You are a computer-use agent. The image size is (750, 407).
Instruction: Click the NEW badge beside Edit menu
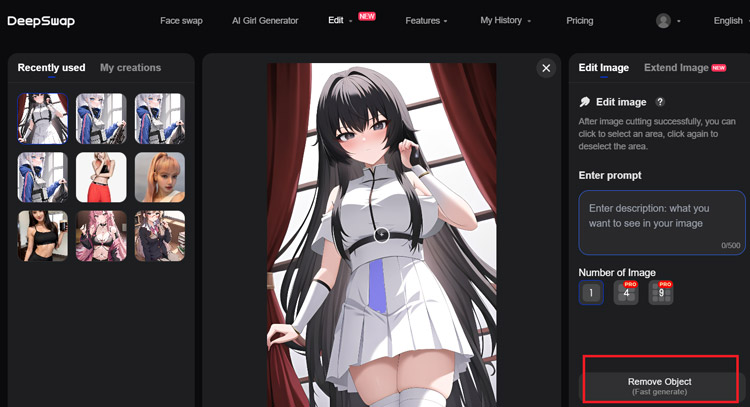click(x=367, y=16)
